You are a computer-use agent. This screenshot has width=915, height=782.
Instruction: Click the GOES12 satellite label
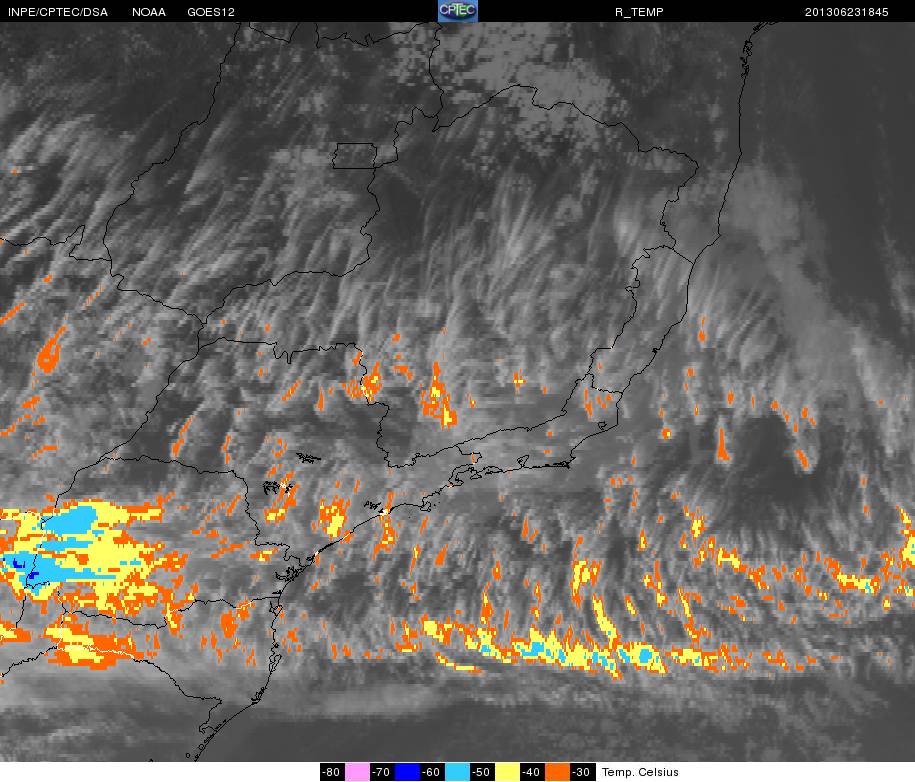tap(211, 12)
